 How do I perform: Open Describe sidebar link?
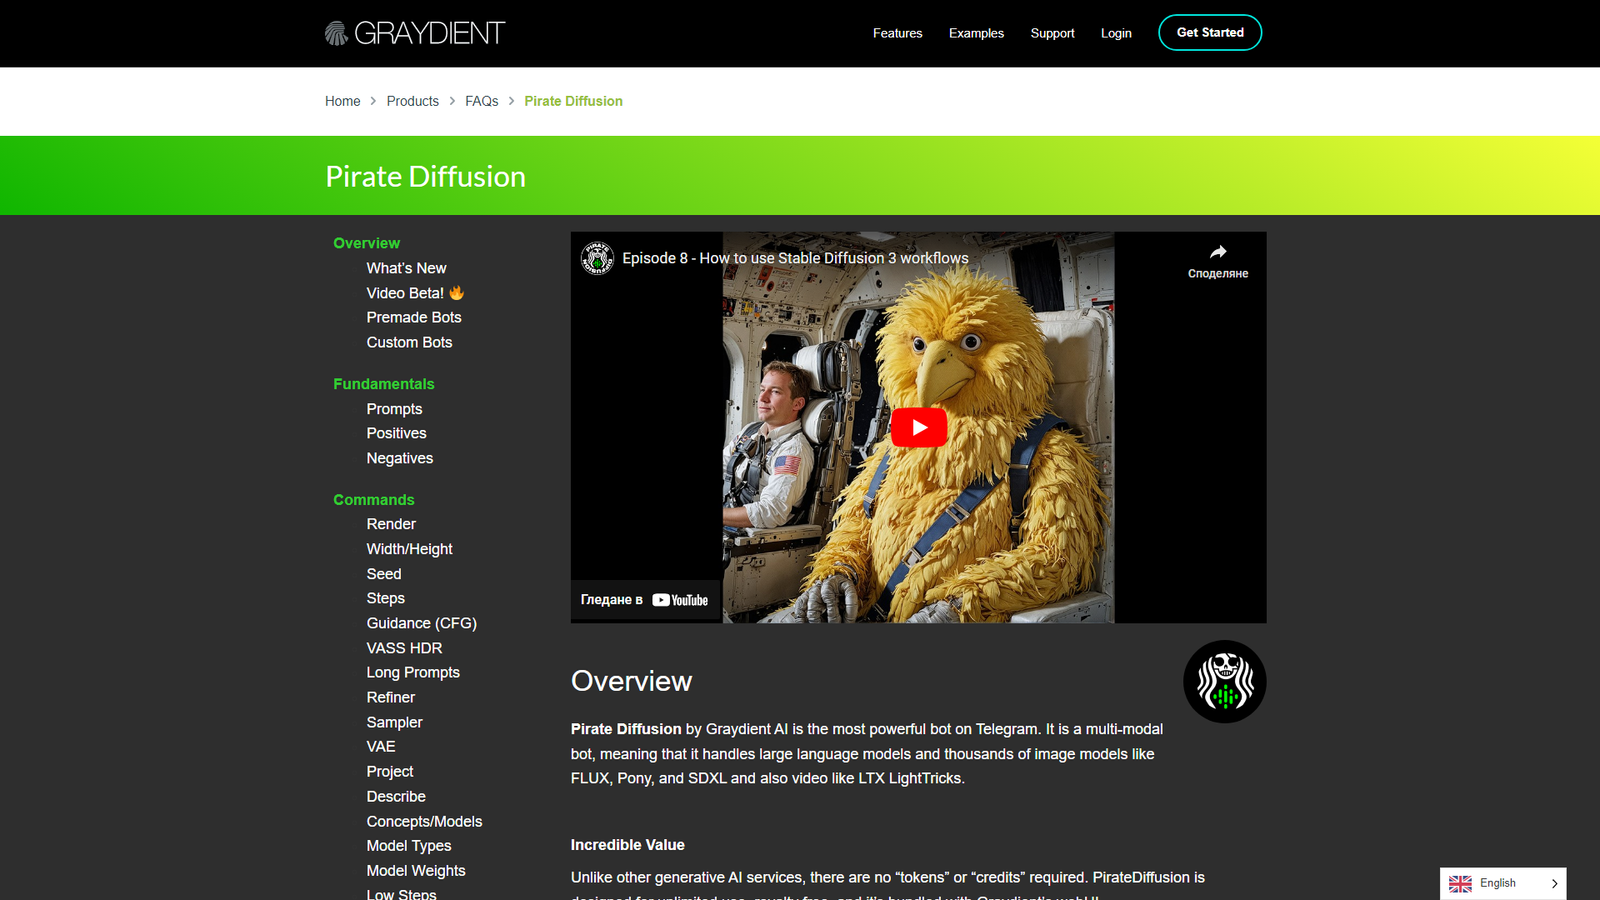pyautogui.click(x=396, y=796)
